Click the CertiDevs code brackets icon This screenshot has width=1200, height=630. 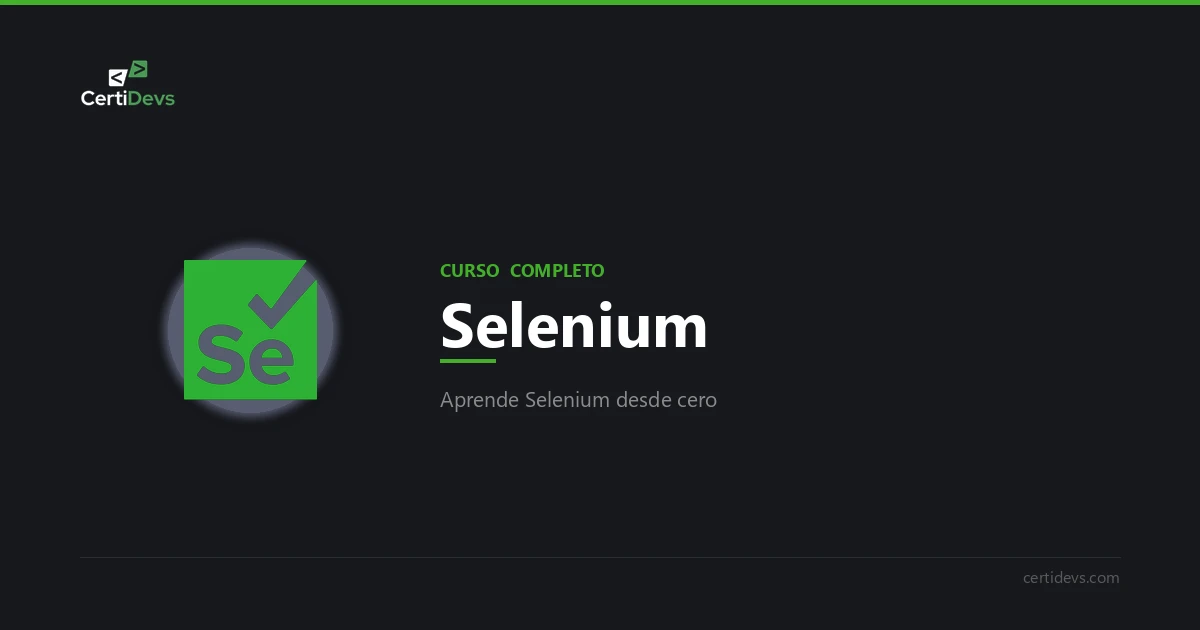click(128, 73)
